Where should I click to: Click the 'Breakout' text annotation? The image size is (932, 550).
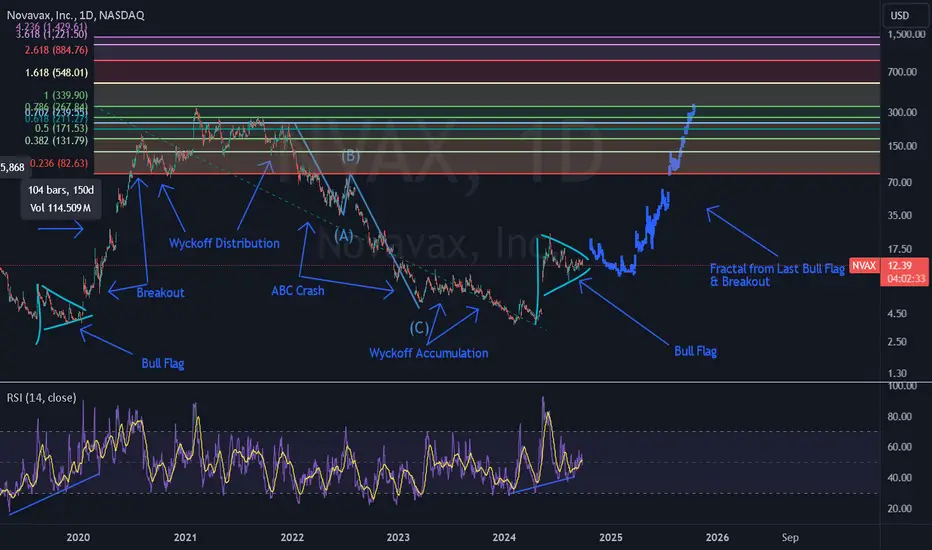pyautogui.click(x=160, y=293)
